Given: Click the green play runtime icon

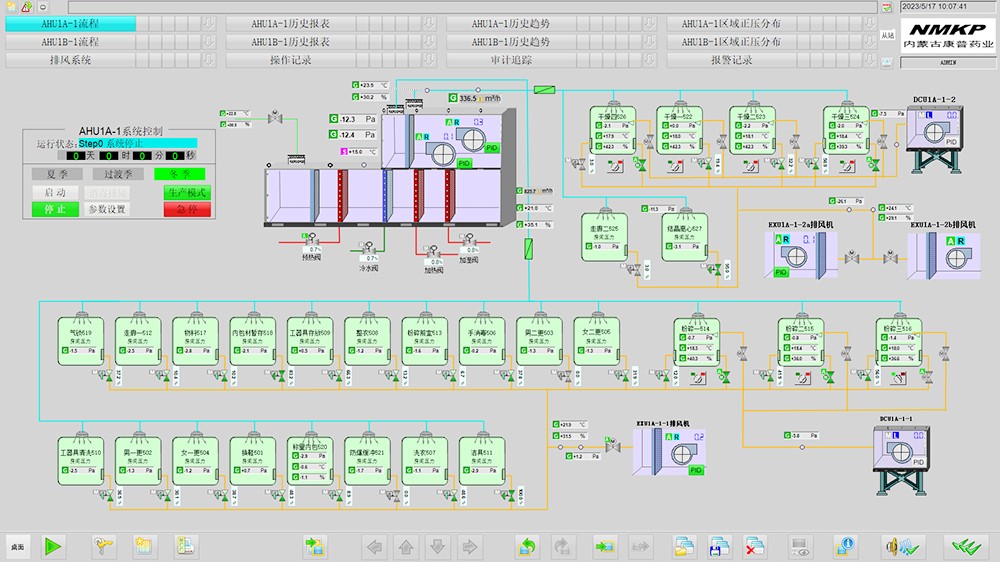Looking at the screenshot, I should tap(53, 546).
